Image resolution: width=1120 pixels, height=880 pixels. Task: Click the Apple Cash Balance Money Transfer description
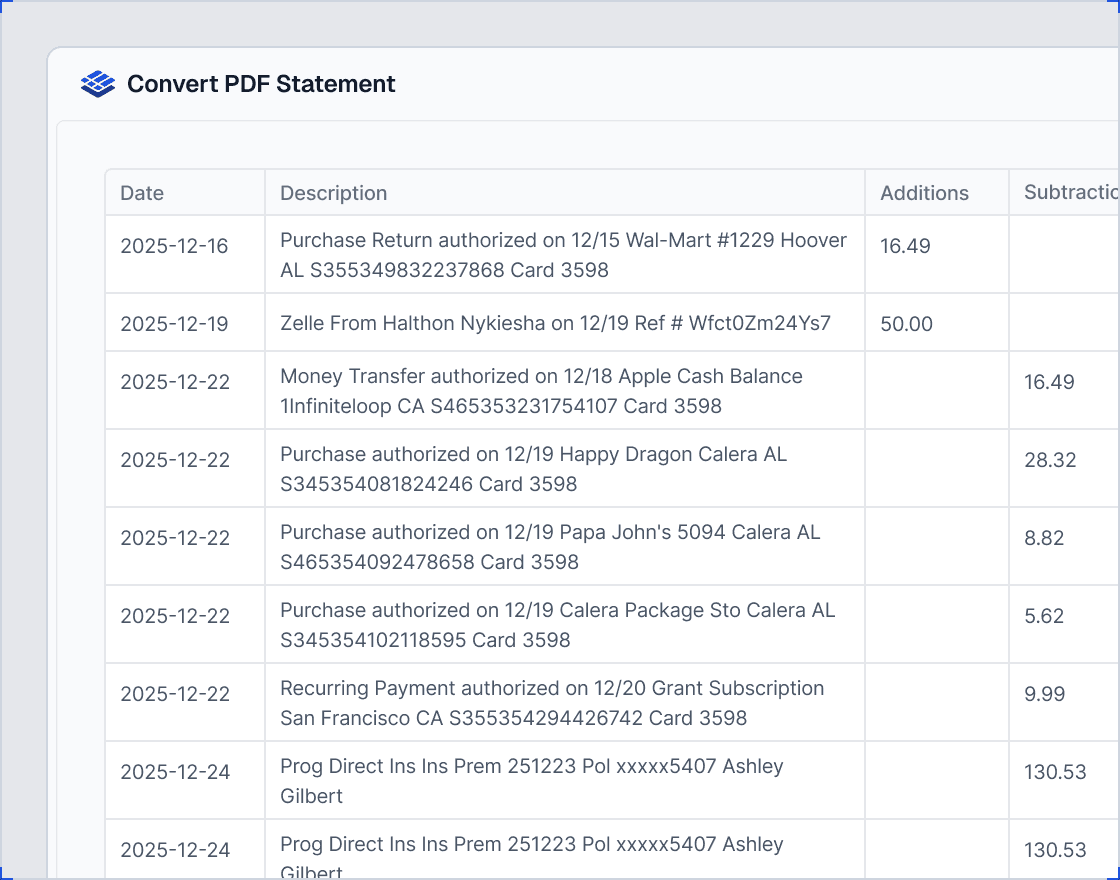click(541, 391)
